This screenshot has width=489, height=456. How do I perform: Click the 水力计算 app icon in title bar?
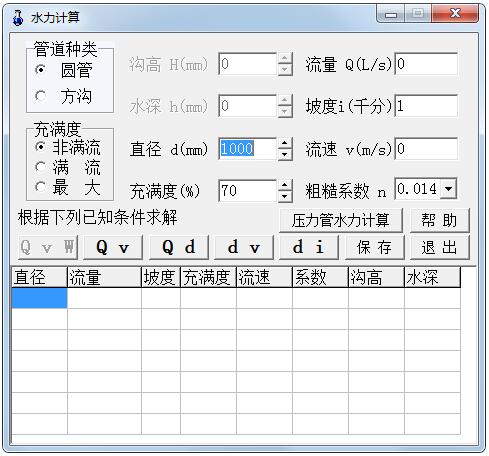(x=18, y=17)
